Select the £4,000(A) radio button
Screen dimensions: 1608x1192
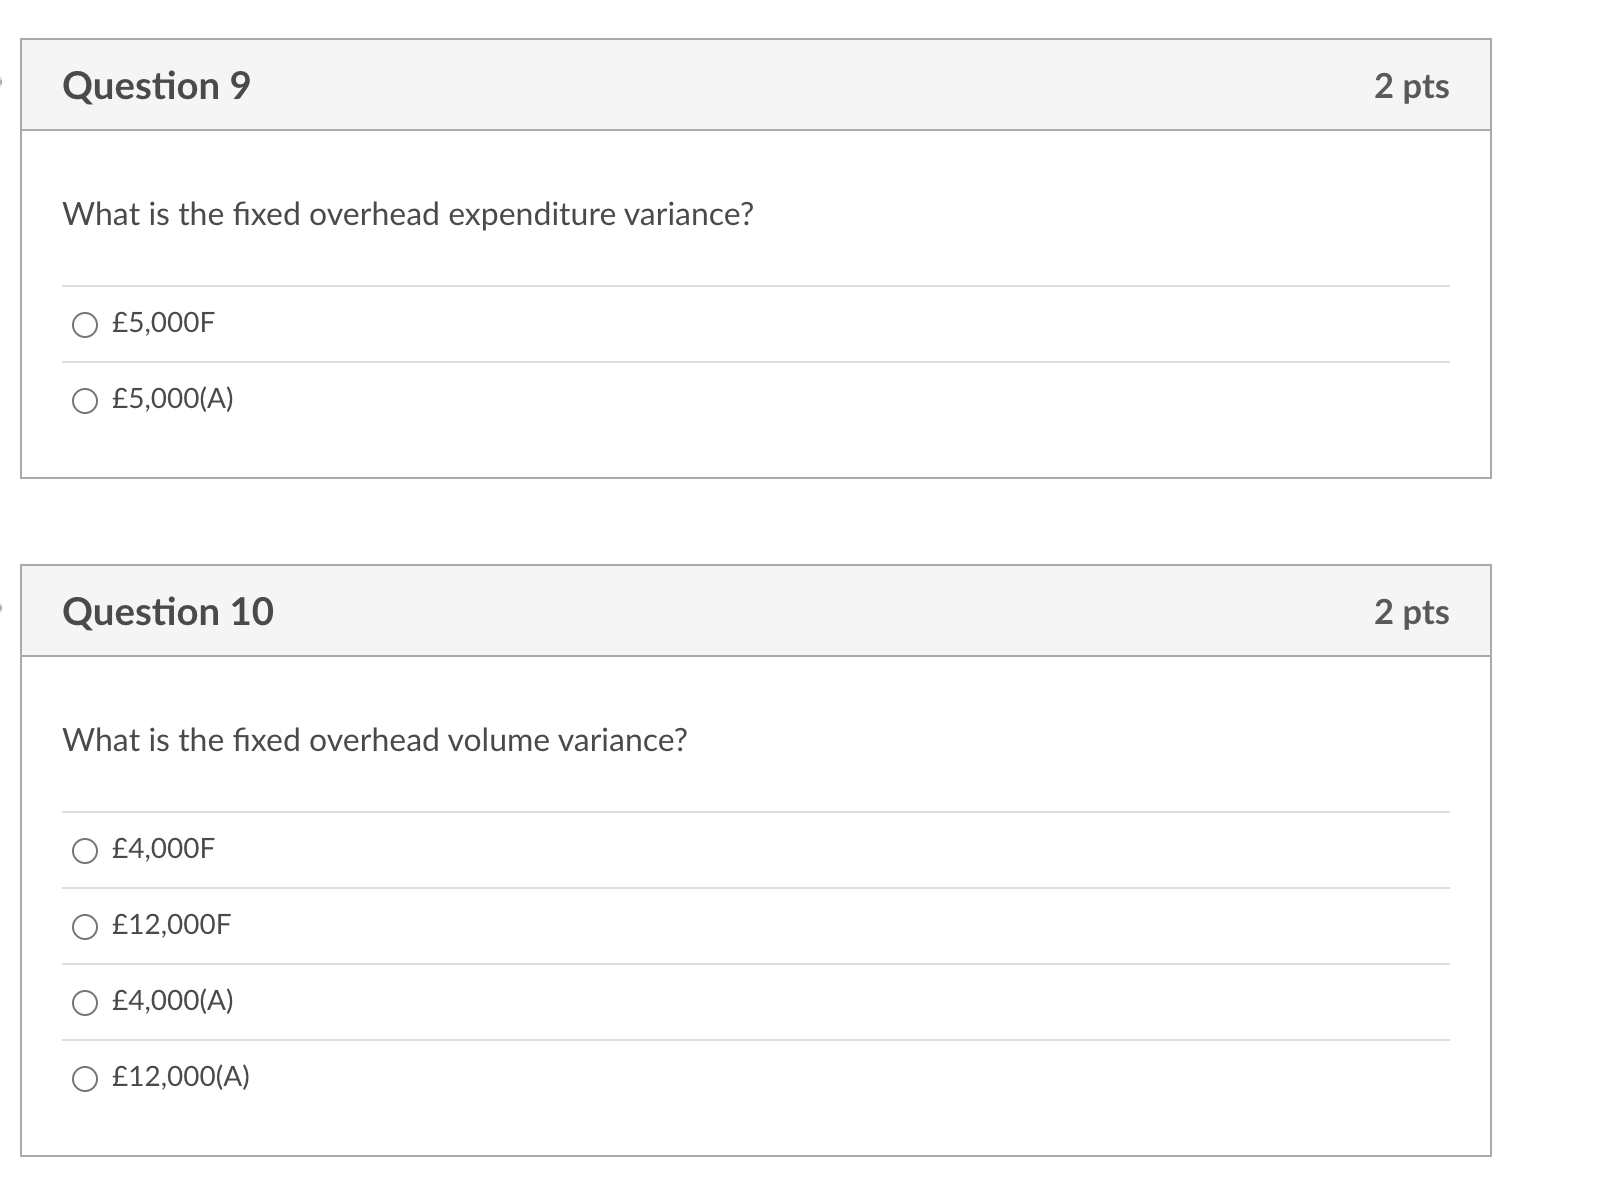point(86,1002)
